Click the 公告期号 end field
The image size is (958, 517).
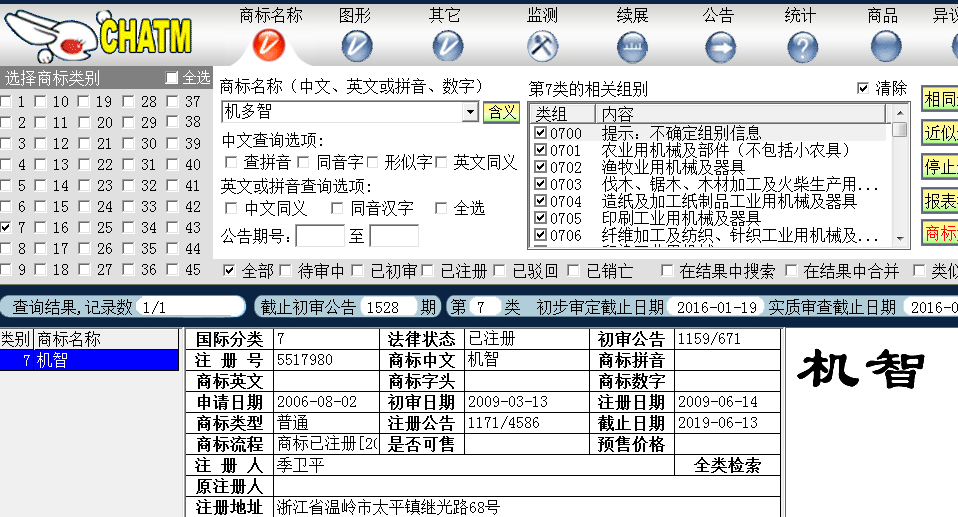pos(394,235)
